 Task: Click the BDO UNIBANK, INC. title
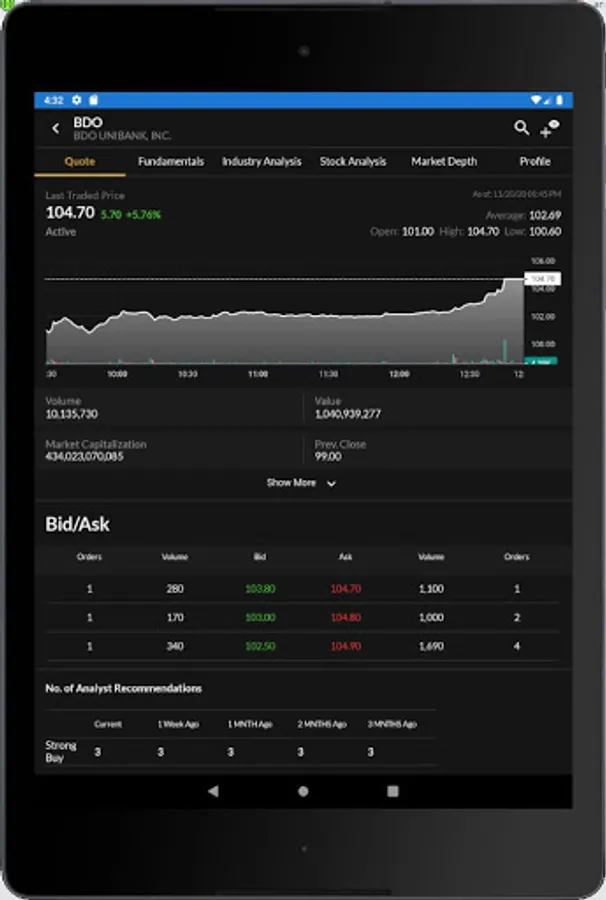pos(122,136)
